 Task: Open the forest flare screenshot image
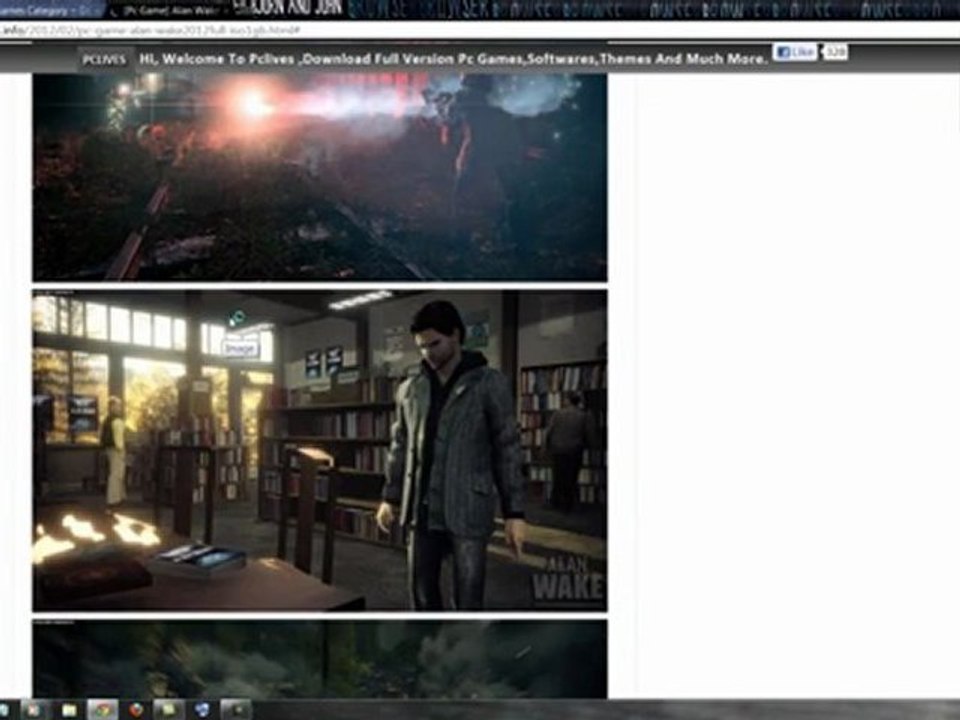[x=320, y=176]
